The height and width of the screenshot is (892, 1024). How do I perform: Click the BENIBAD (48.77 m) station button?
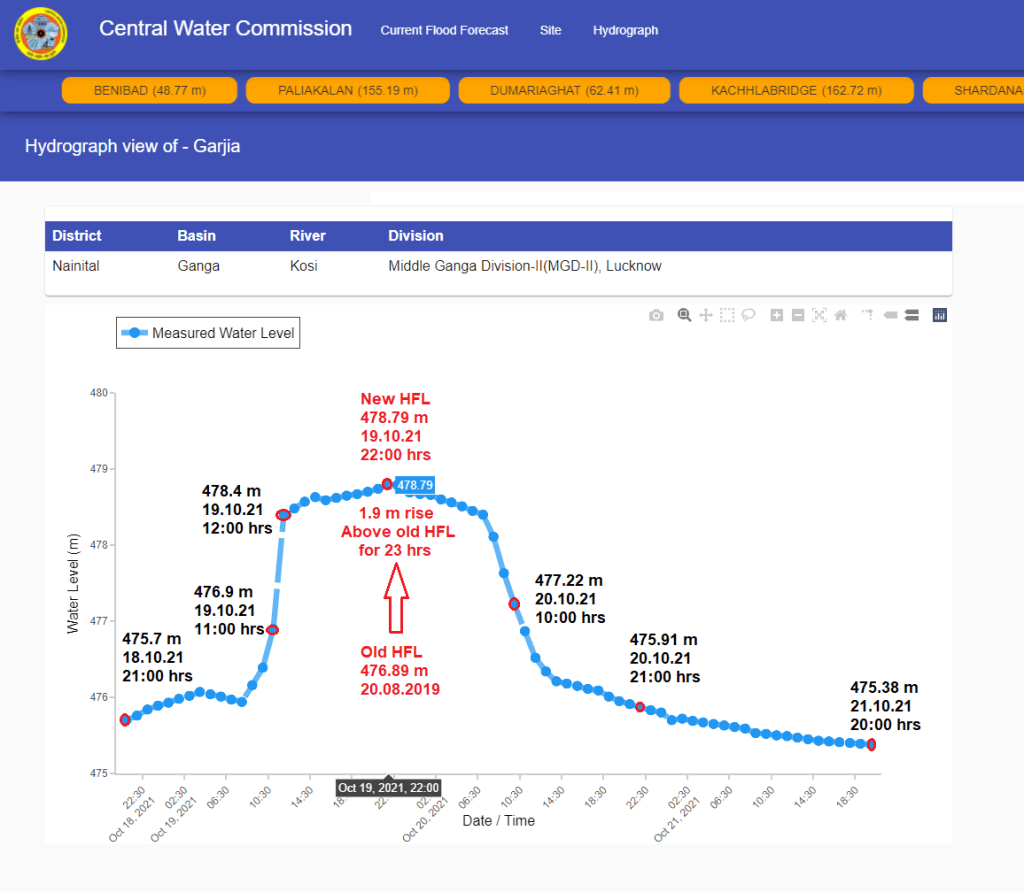[149, 91]
